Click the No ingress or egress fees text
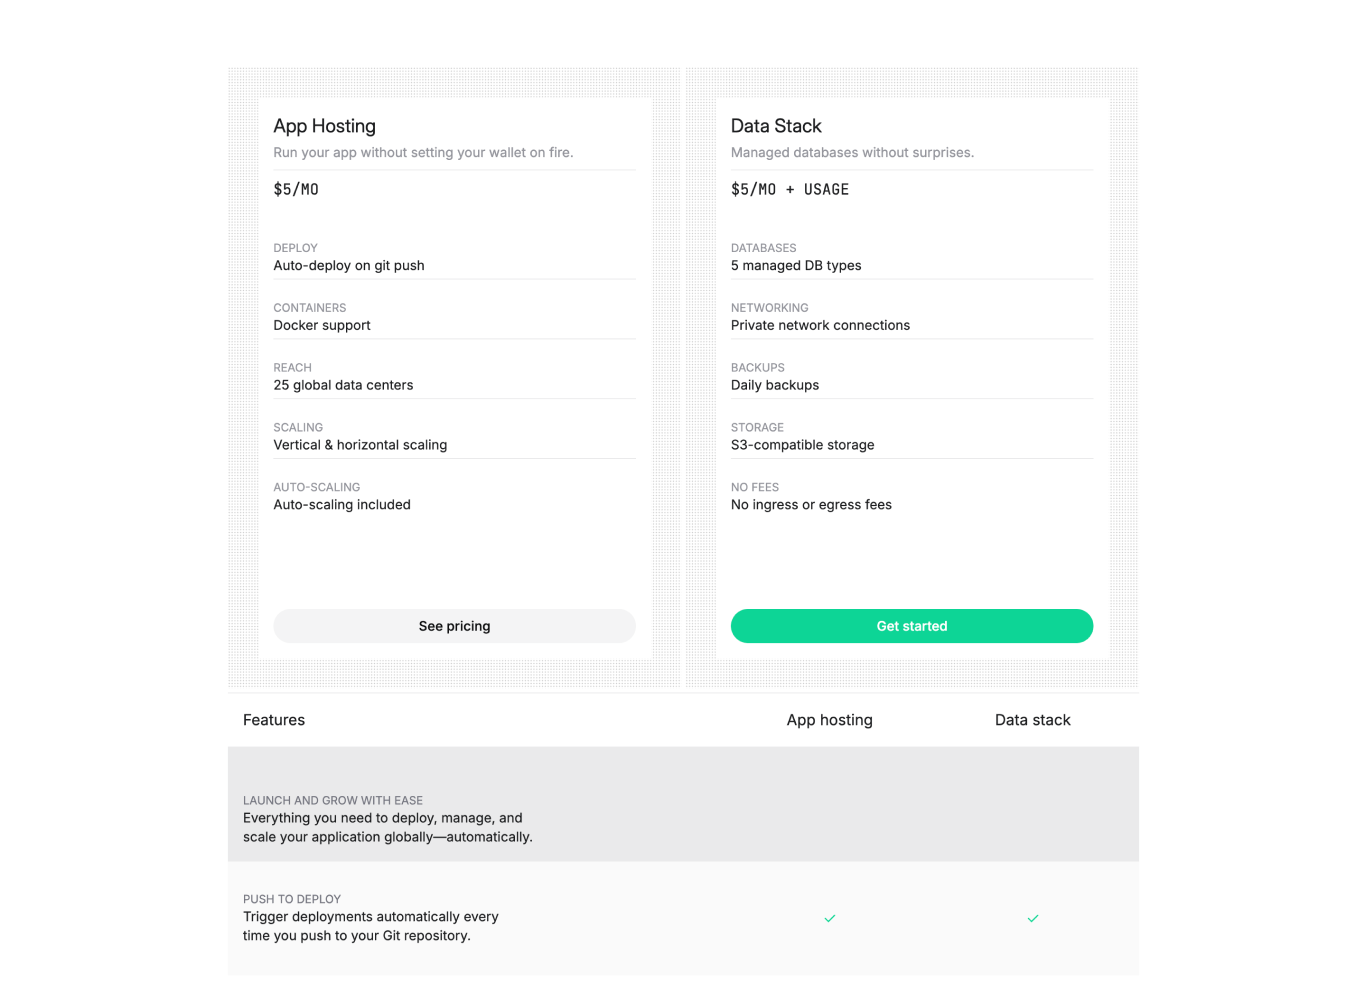1367x998 pixels. pyautogui.click(x=811, y=505)
